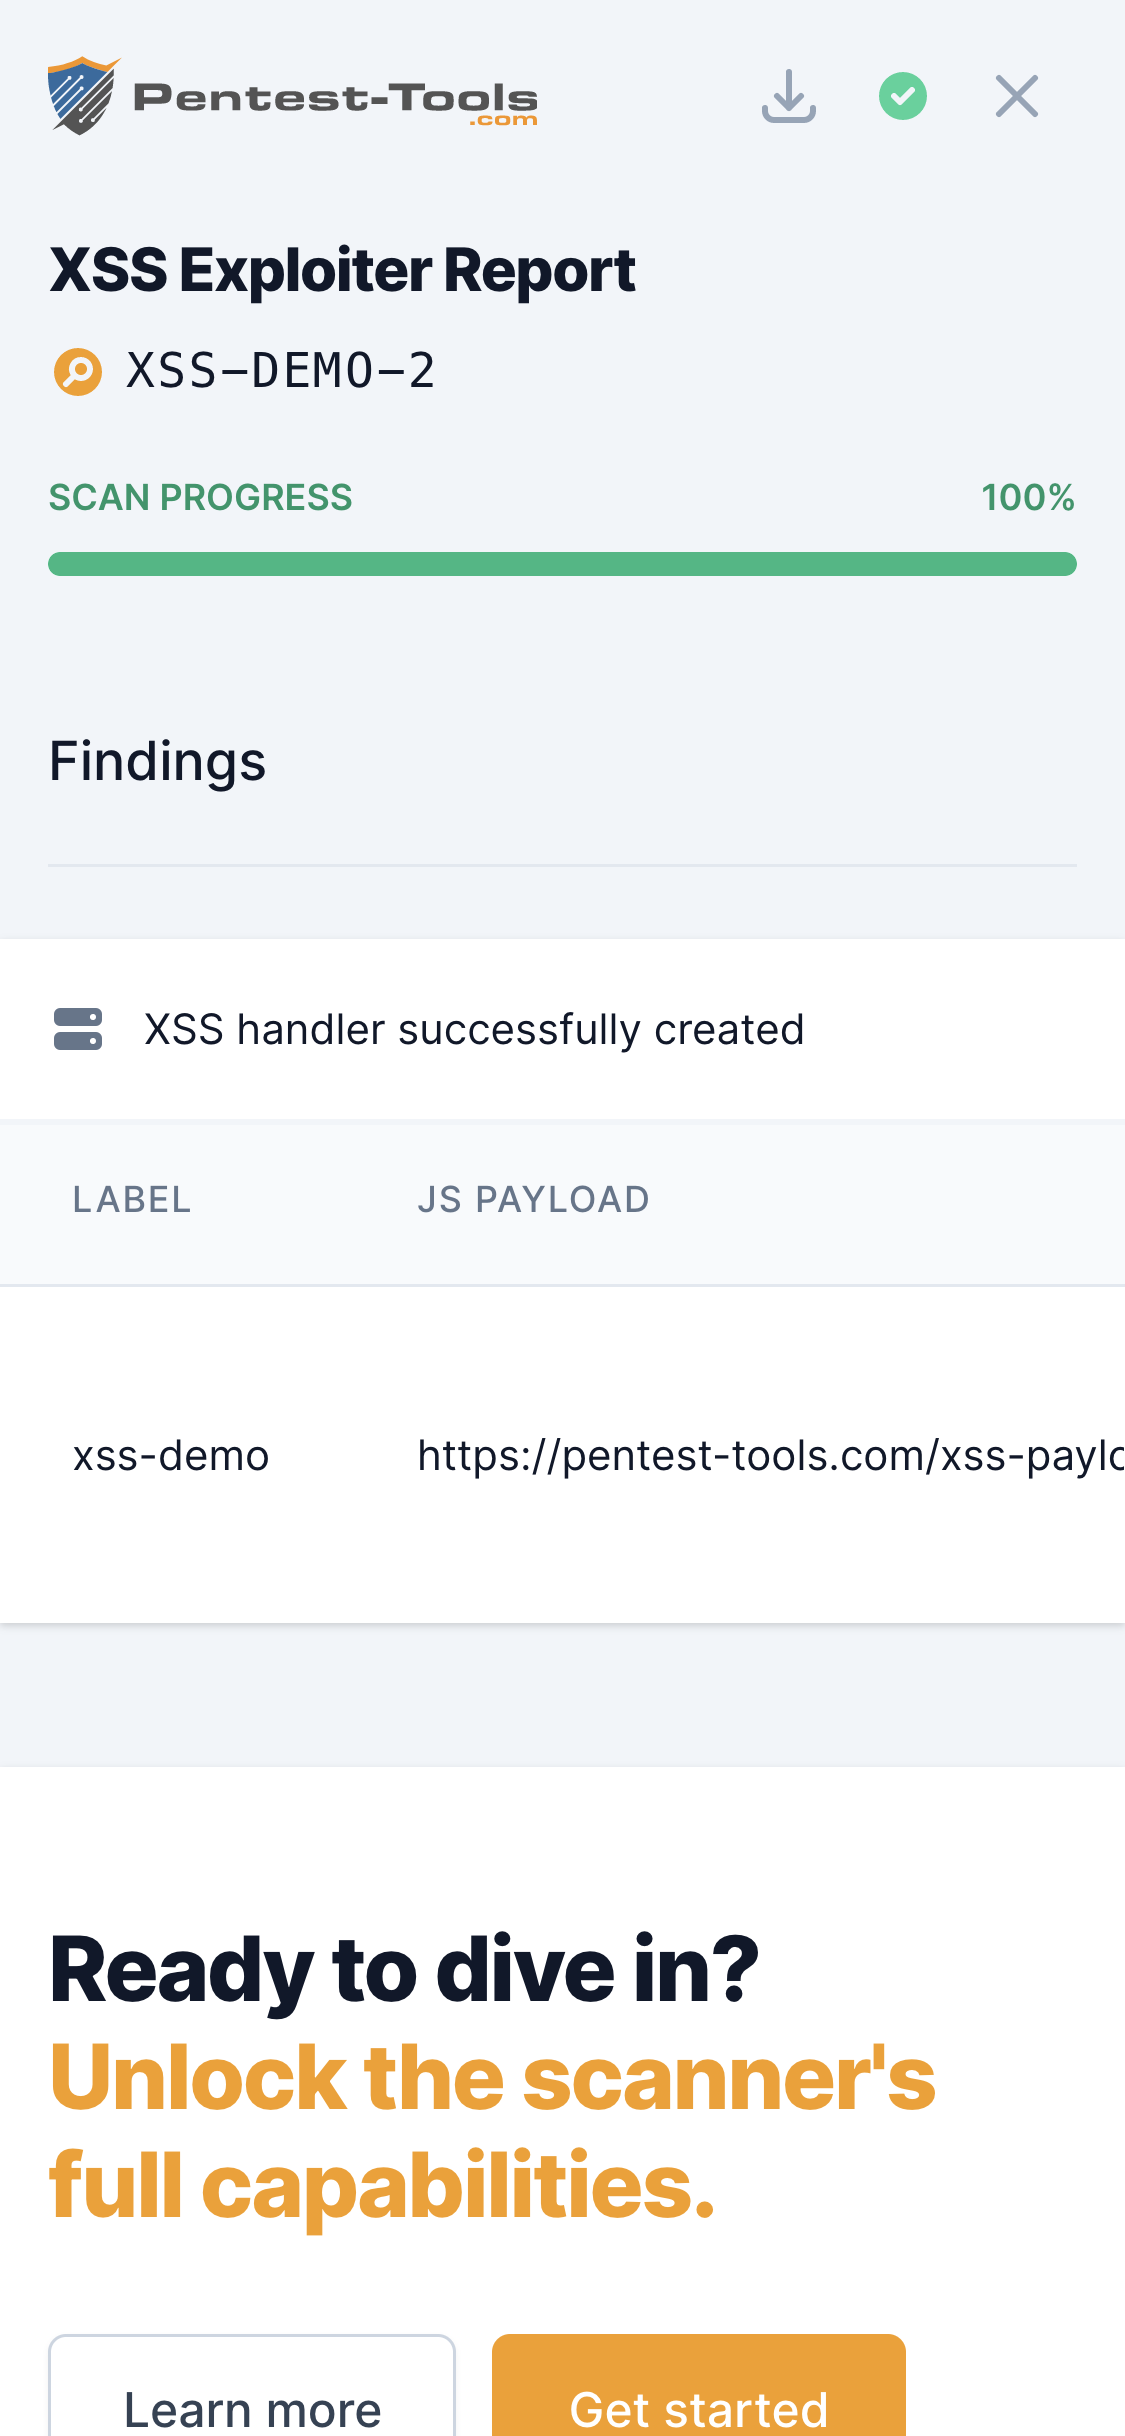Click the scan progress bar
The width and height of the screenshot is (1125, 2436).
tap(562, 563)
